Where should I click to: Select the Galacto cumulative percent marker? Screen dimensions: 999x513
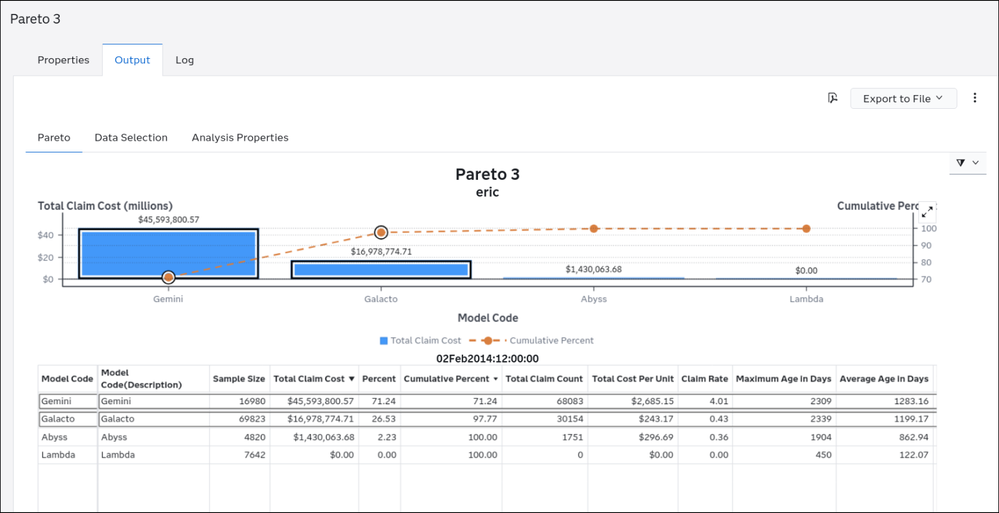(381, 232)
